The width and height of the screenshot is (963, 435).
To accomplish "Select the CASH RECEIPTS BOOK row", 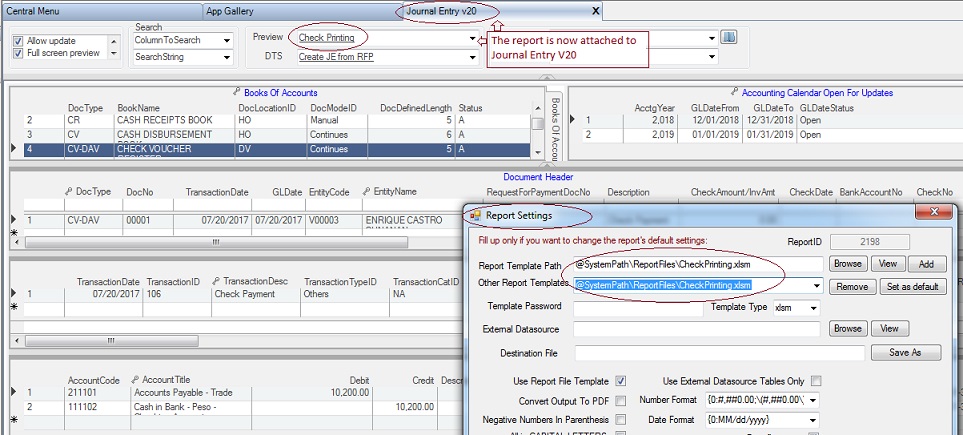I will coord(277,120).
